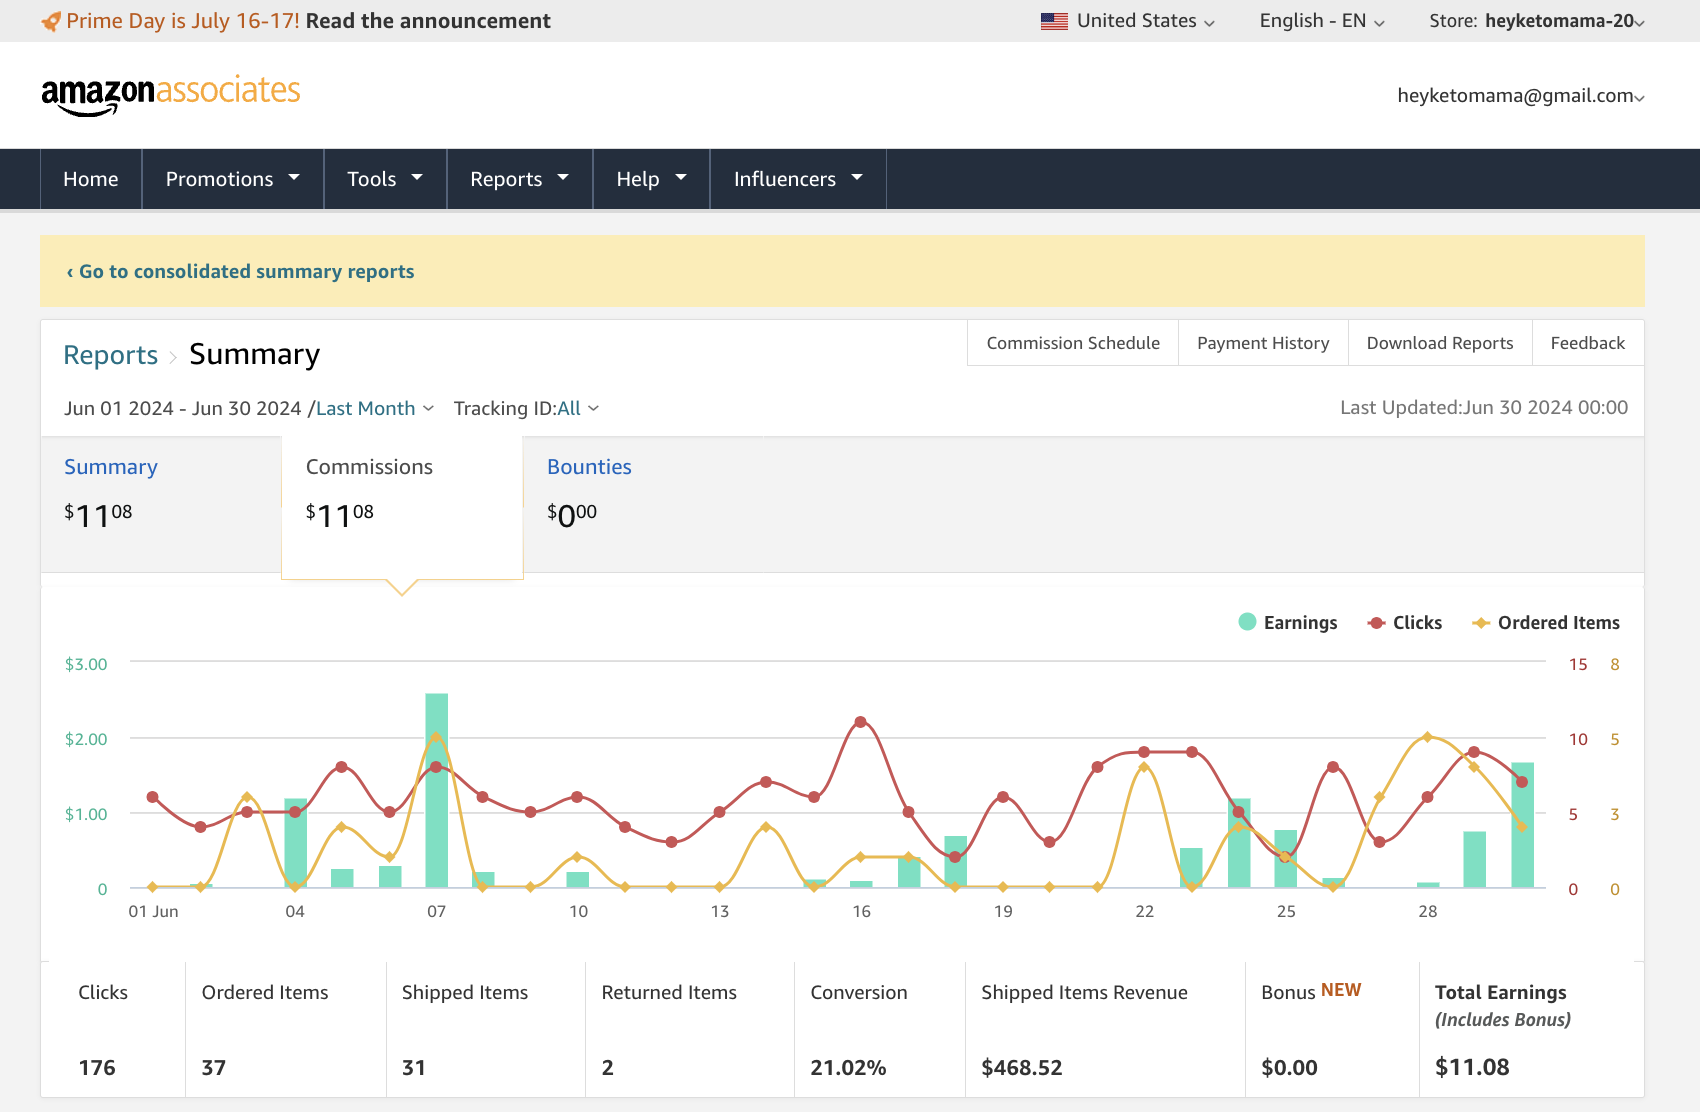Go to consolidated summary reports
This screenshot has height=1112, width=1700.
tap(240, 271)
